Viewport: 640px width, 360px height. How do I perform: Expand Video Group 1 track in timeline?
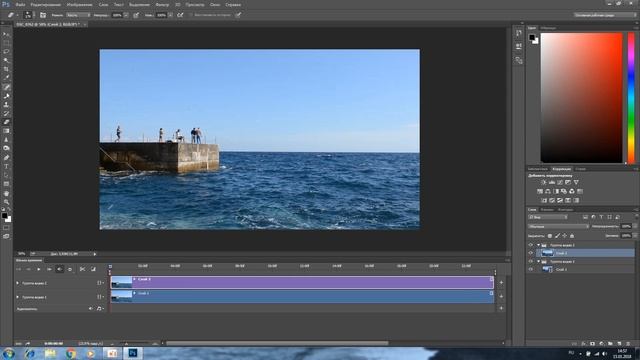coord(17,297)
